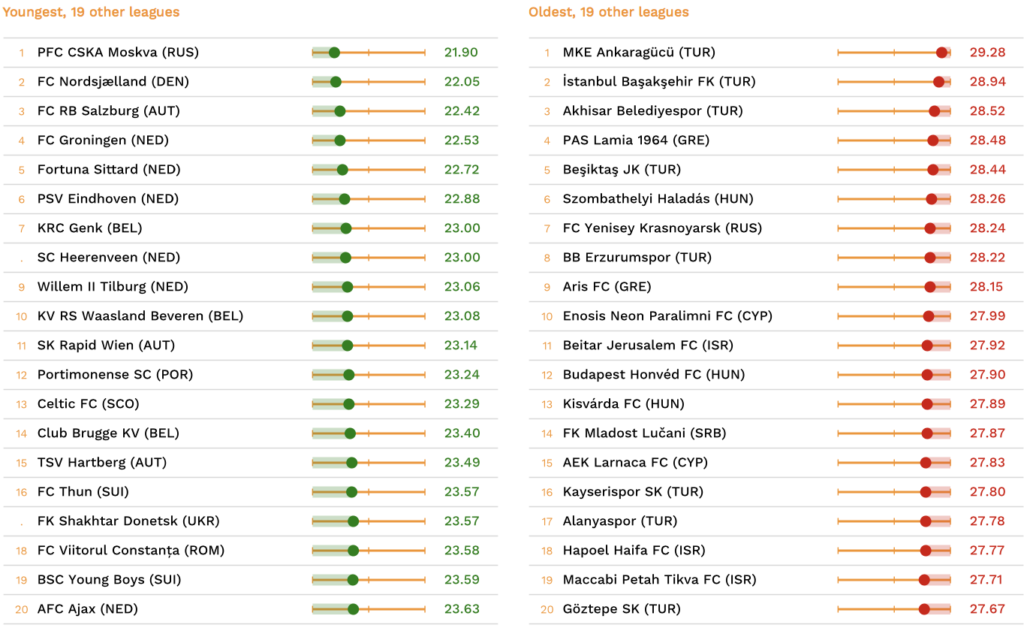Click Enosis Neon Paralimni FC (CYP)
1024x628 pixels.
pyautogui.click(x=667, y=316)
